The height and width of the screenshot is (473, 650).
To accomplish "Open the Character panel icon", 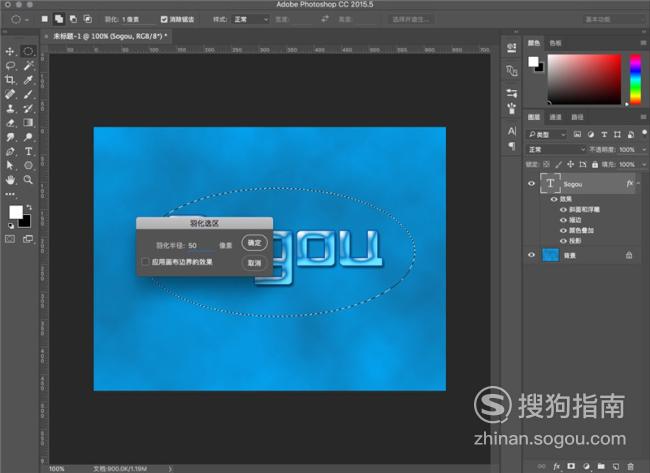I will [512, 131].
